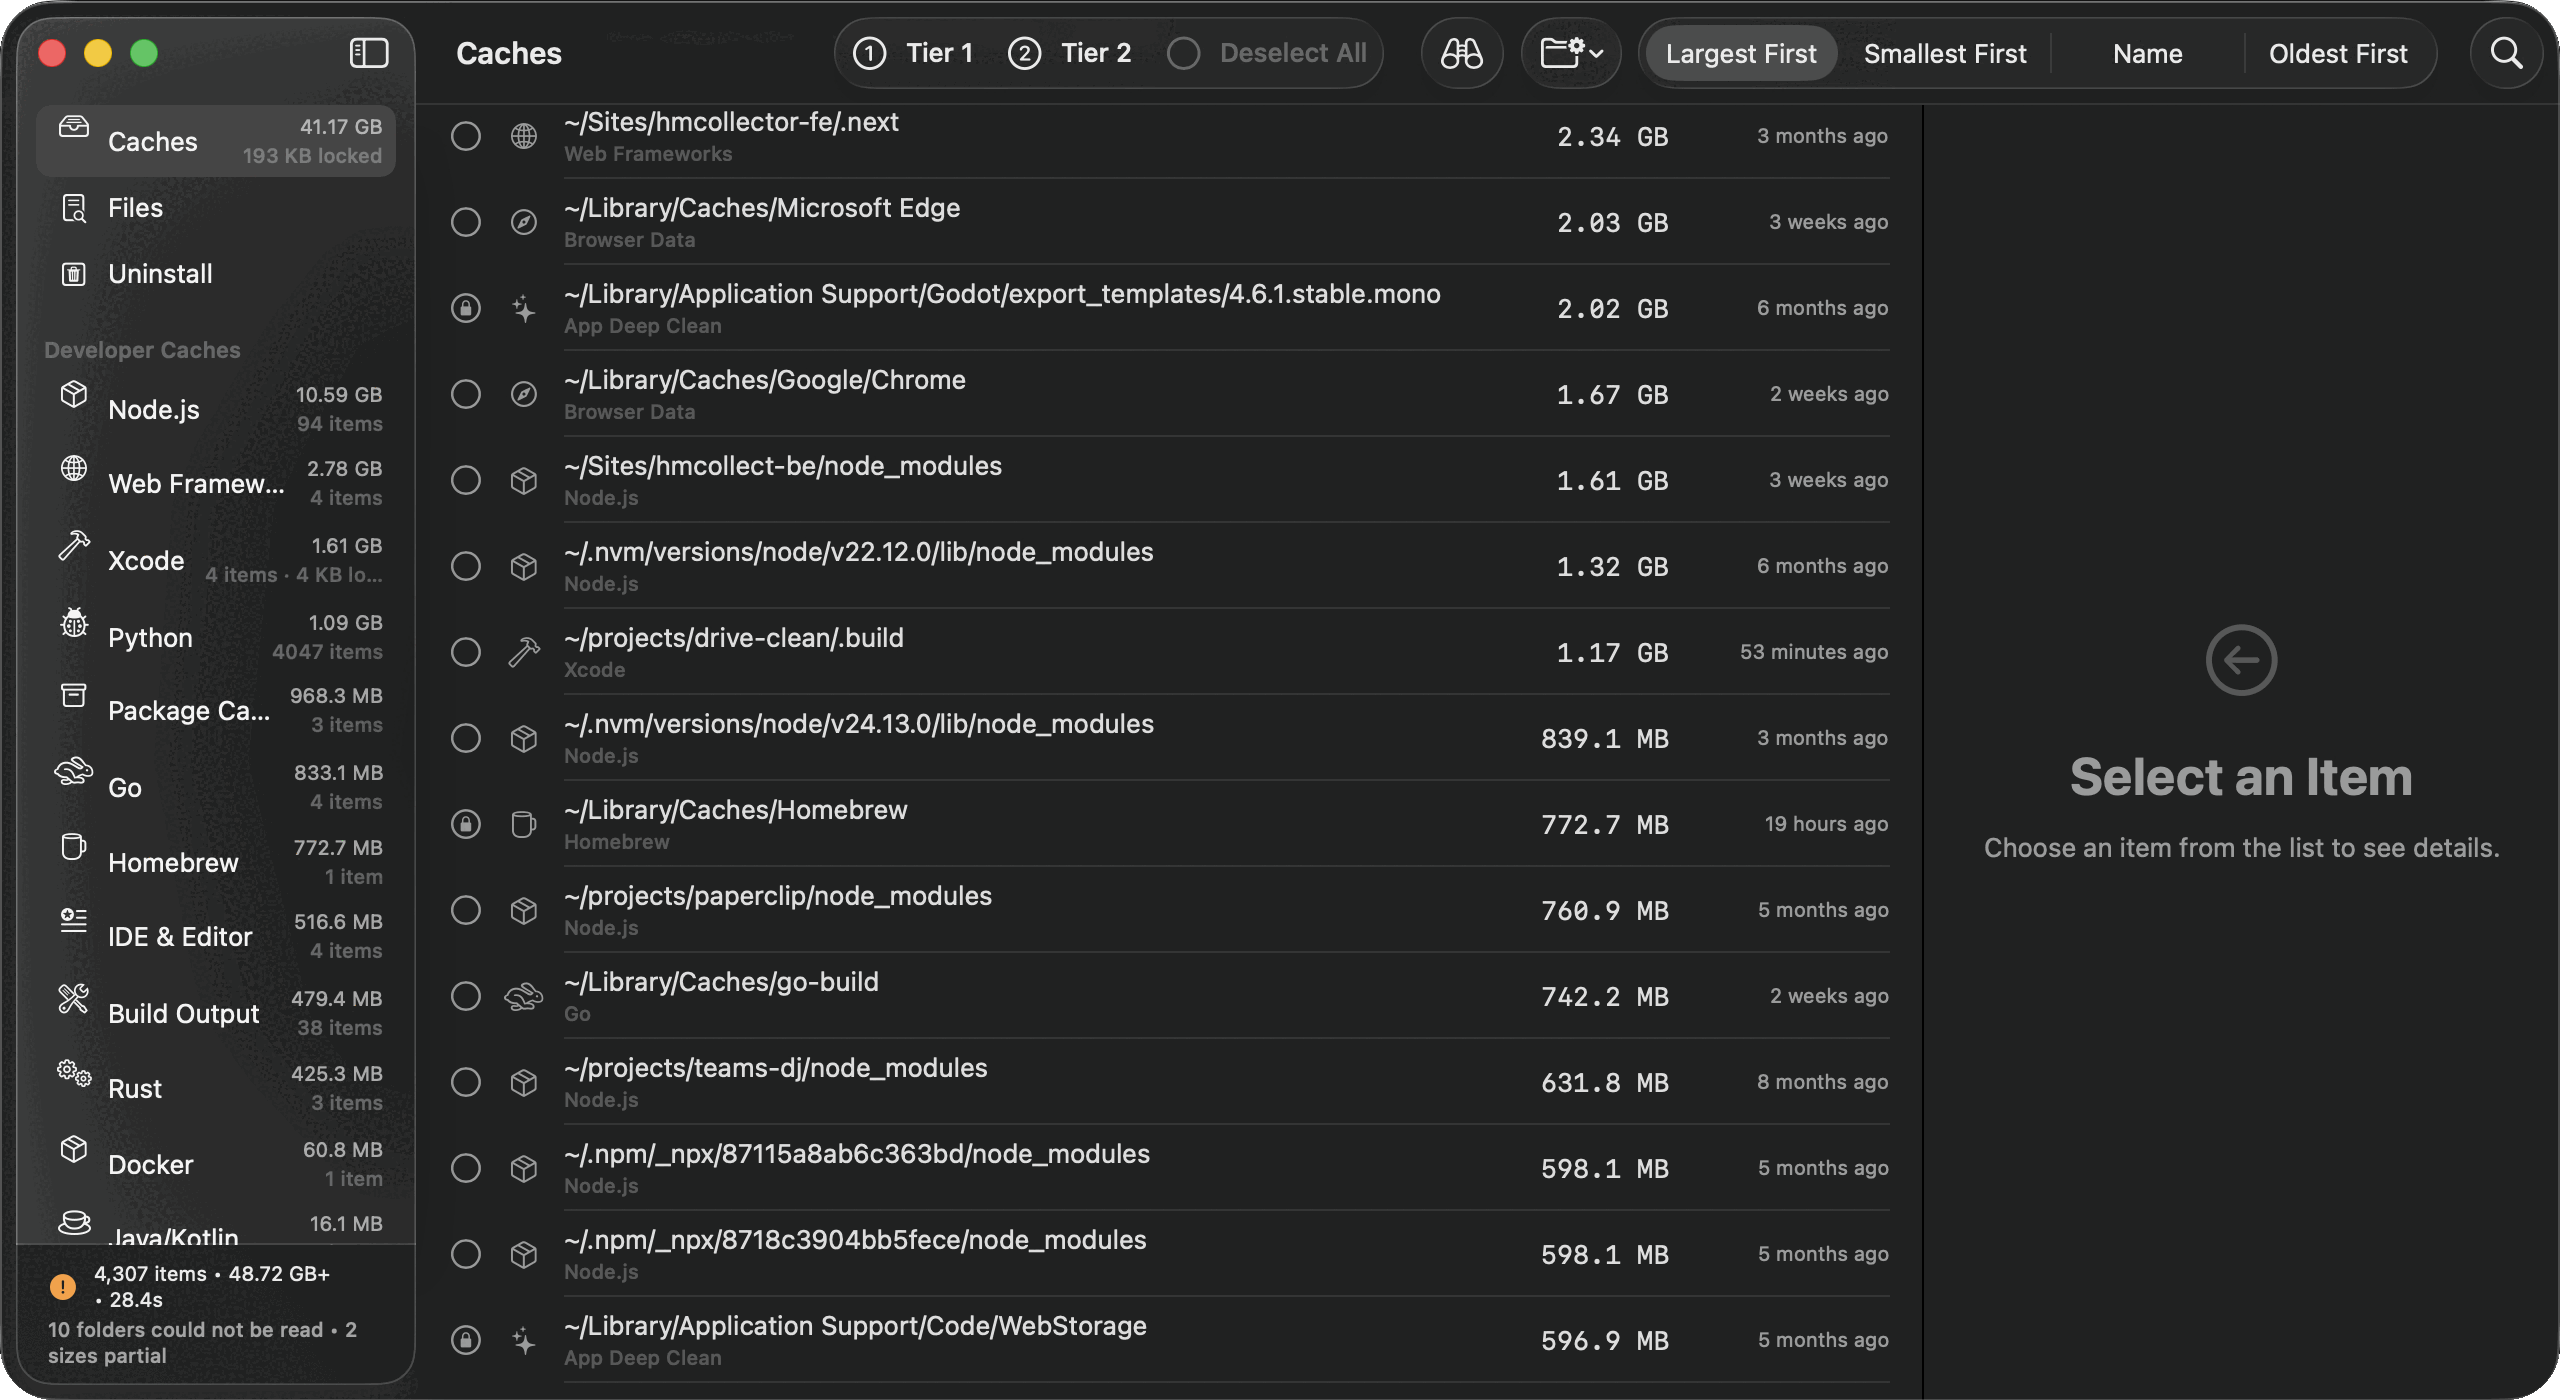Click the Web Frameworks globe icon in sidebar
Screen dimensions: 2560x1400
click(x=74, y=468)
